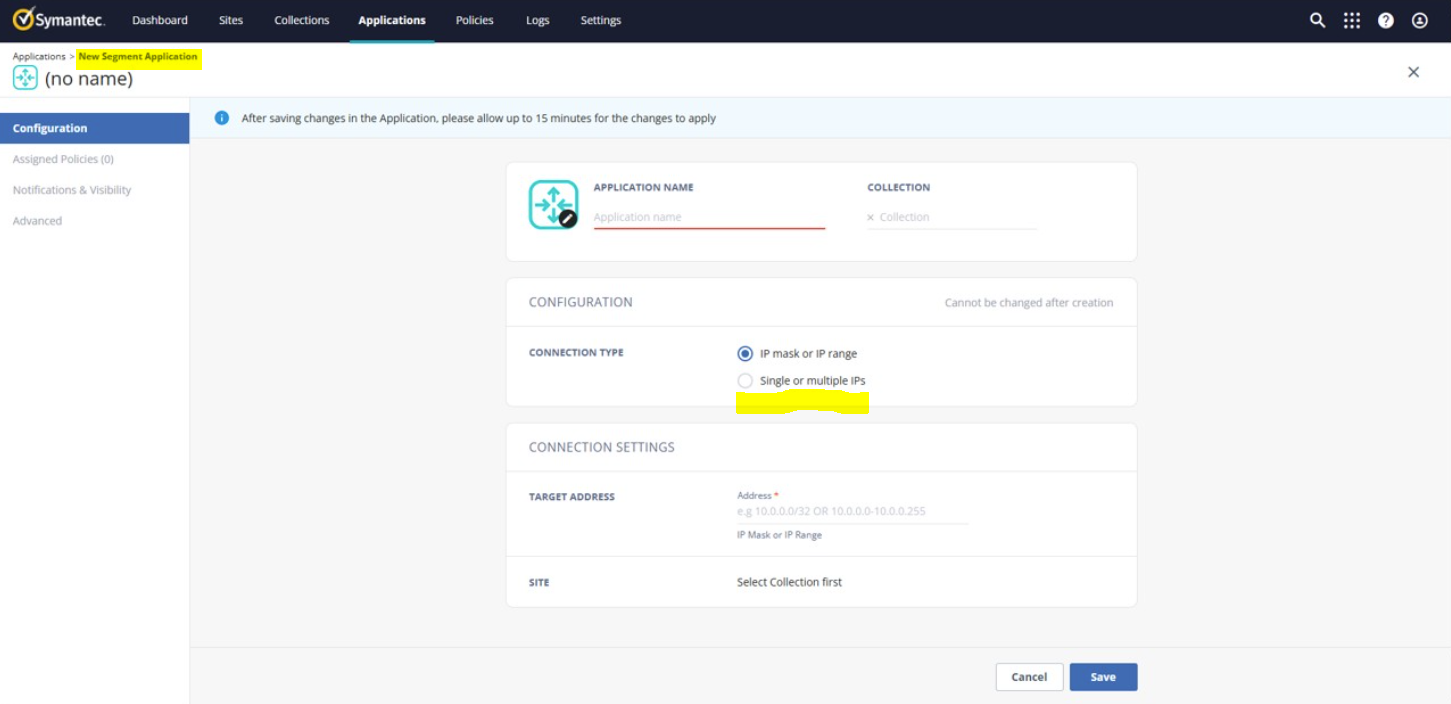This screenshot has height=704, width=1451.
Task: Click the help question mark icon
Action: pos(1385,20)
